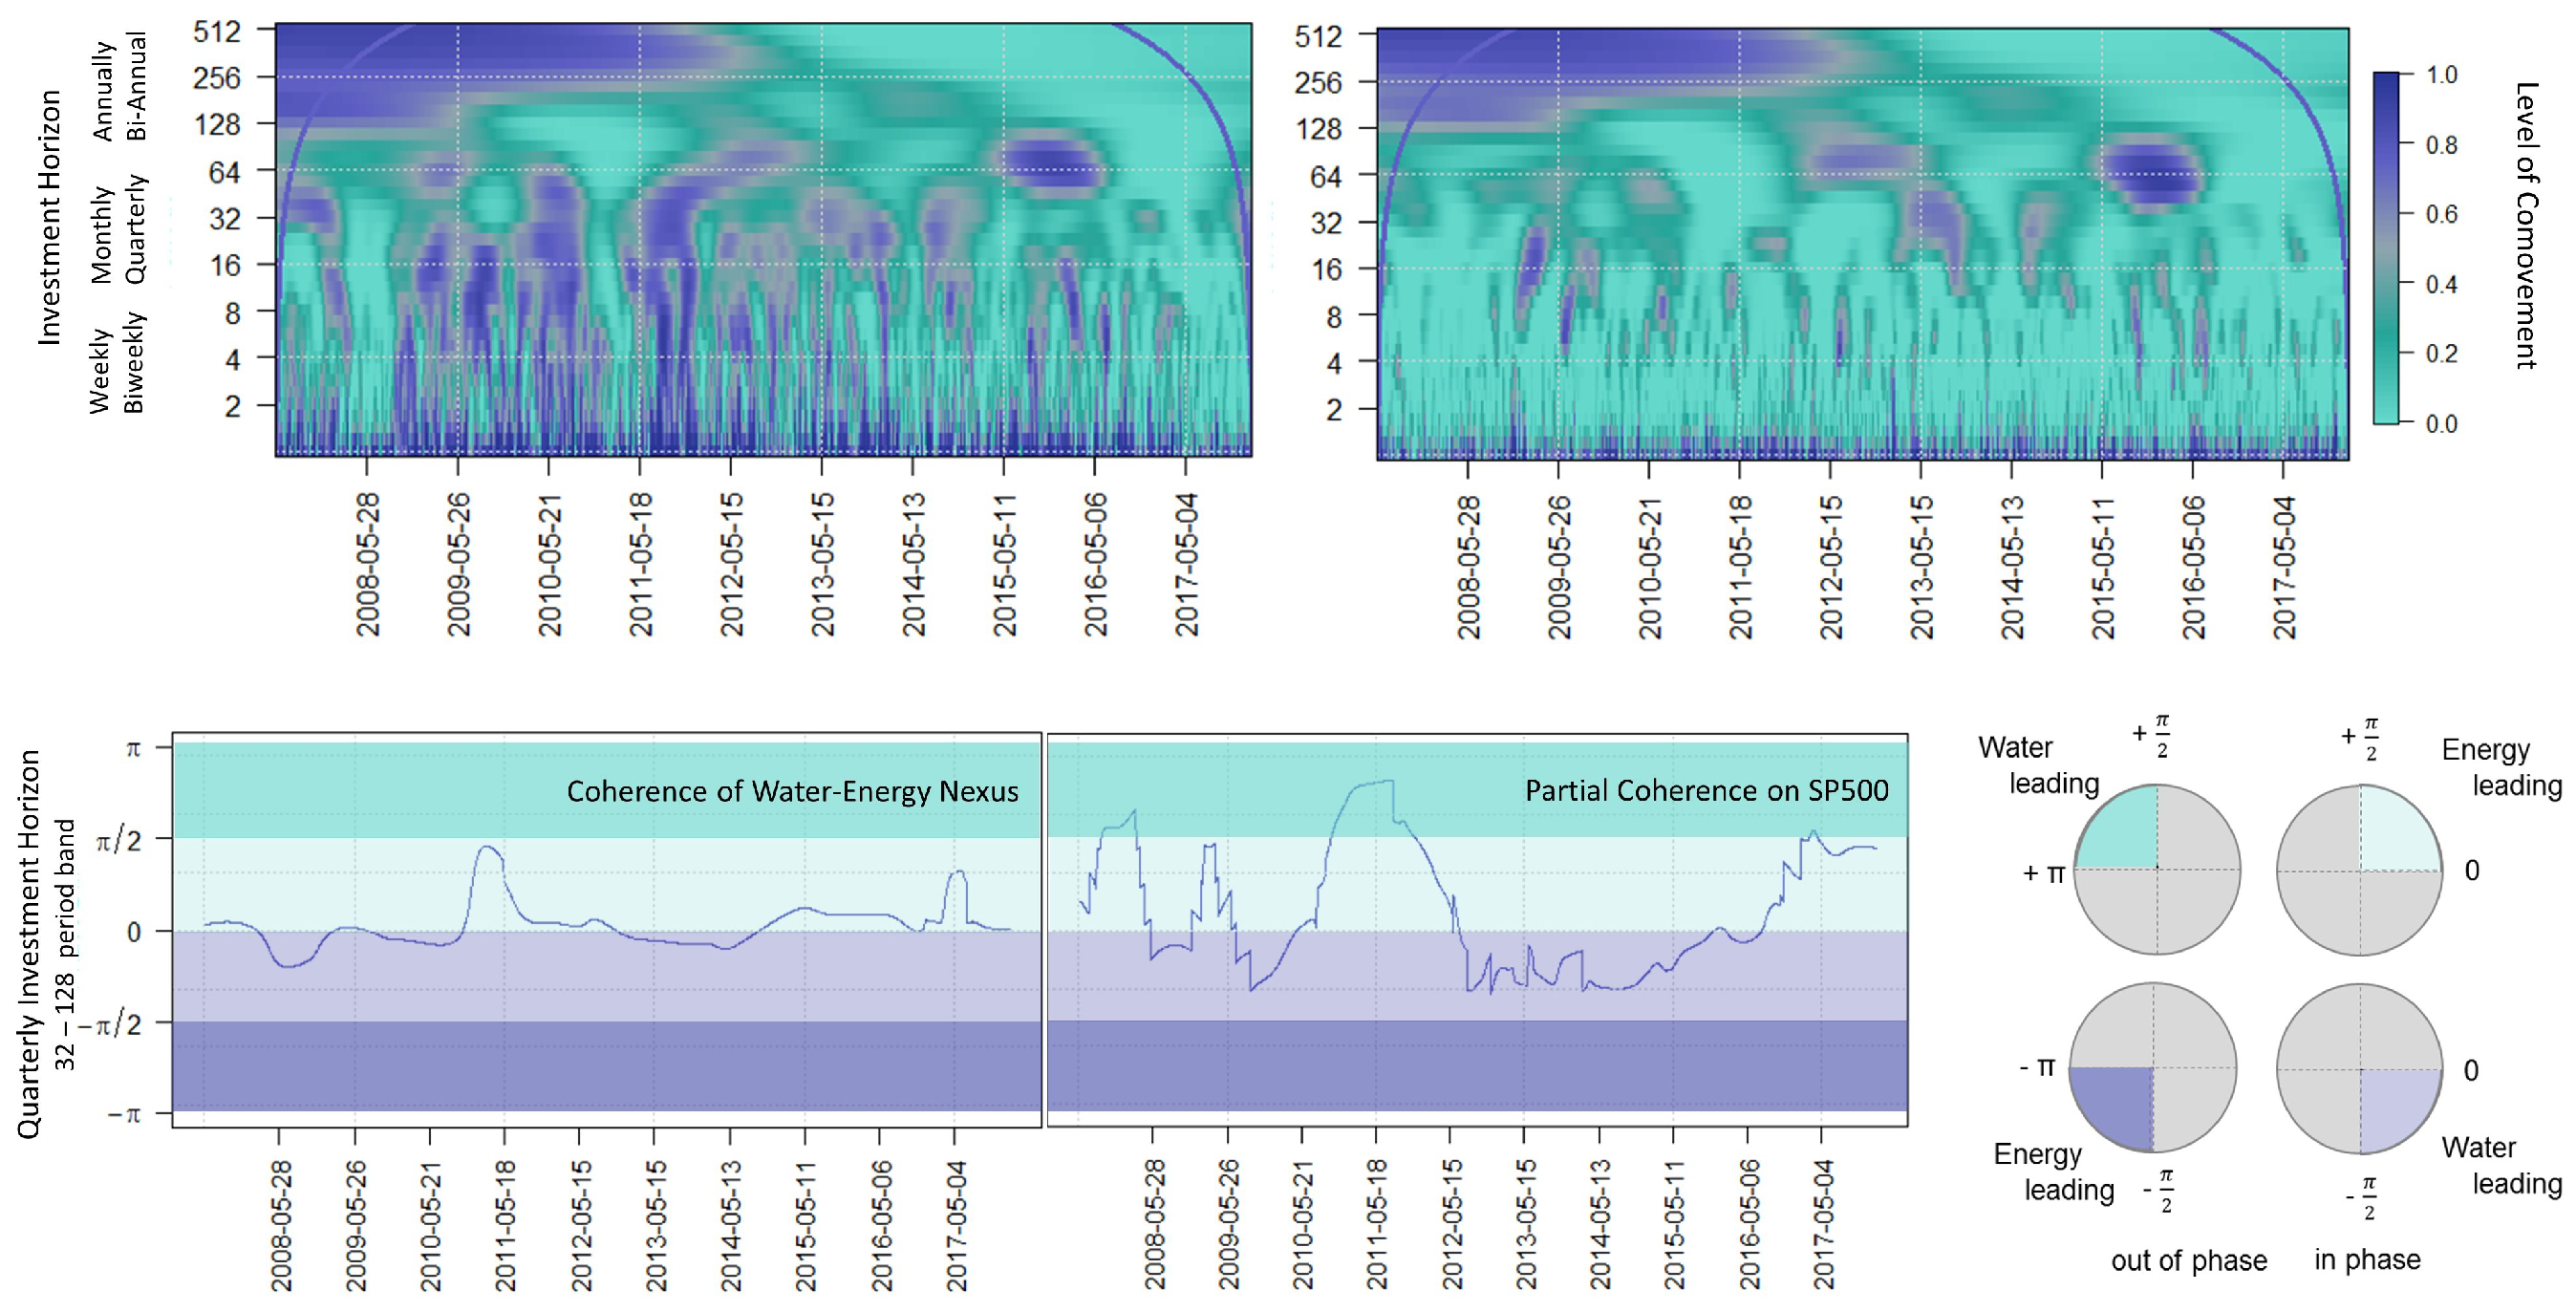Click the 'Coherence of Water-Energy Nexus' title

(792, 792)
